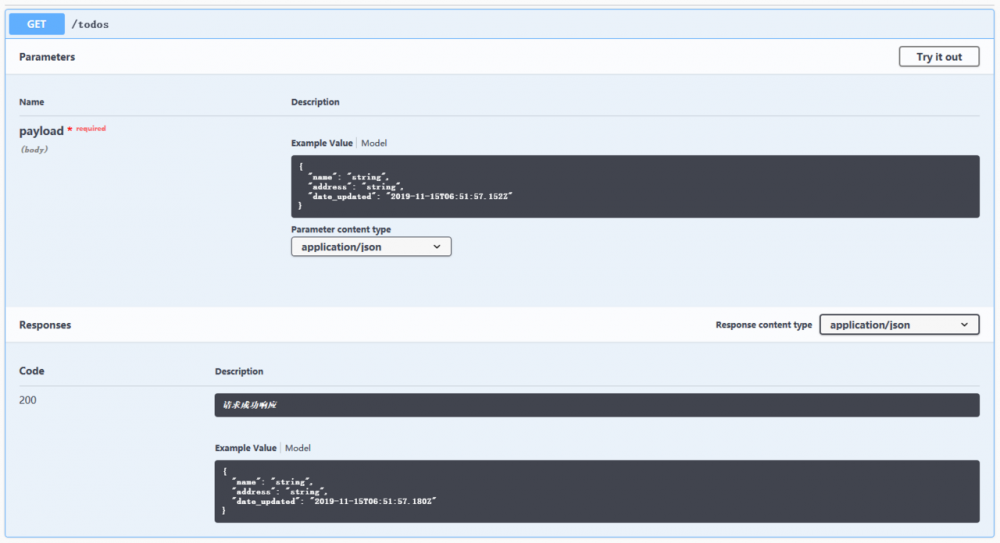Screen dimensions: 1000x543
Task: Click the blue GET method badge
Action: [37, 24]
